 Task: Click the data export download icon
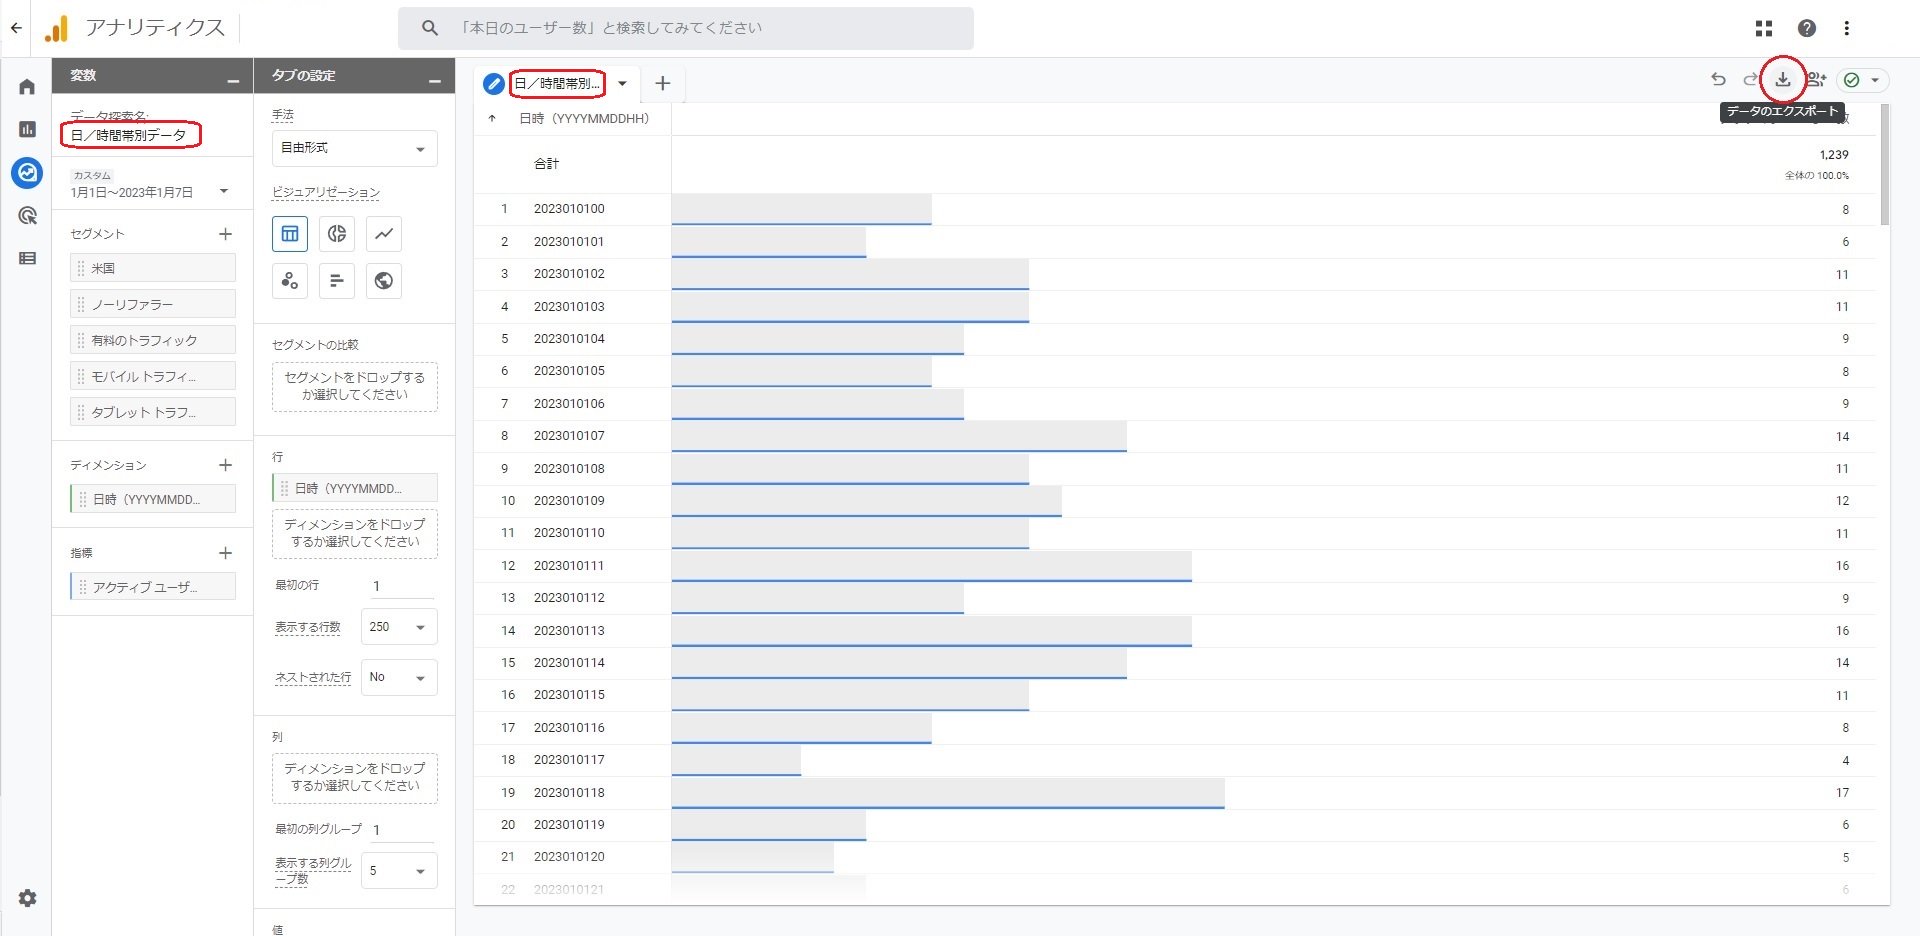[1783, 80]
